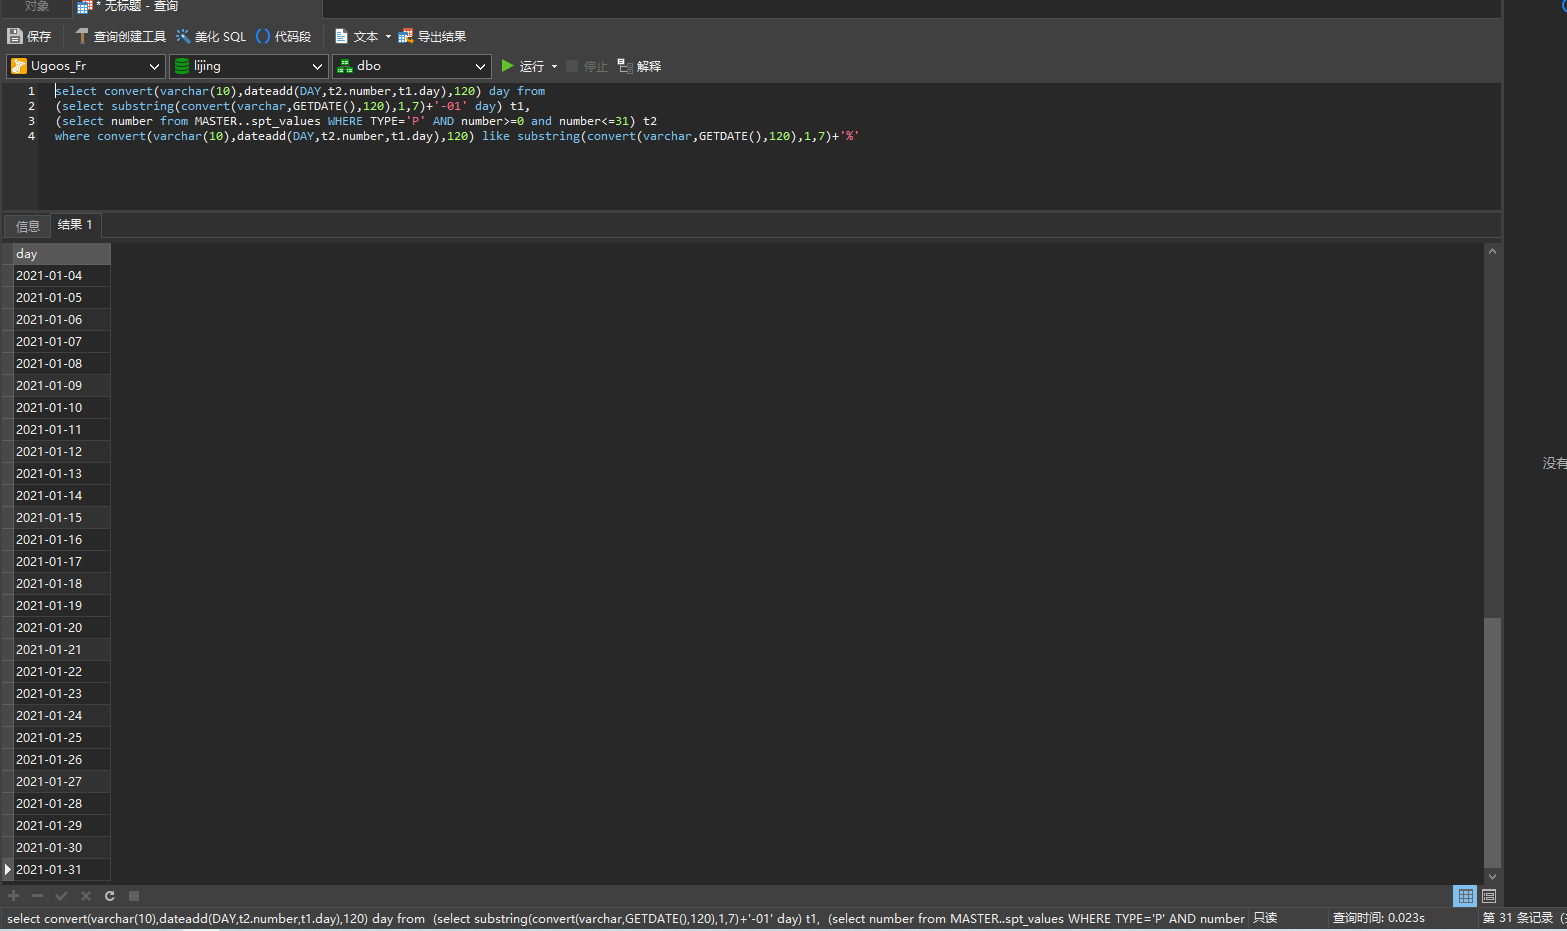Screen dimensions: 1567x931
Task: Click the discard changes X icon
Action: (x=86, y=896)
